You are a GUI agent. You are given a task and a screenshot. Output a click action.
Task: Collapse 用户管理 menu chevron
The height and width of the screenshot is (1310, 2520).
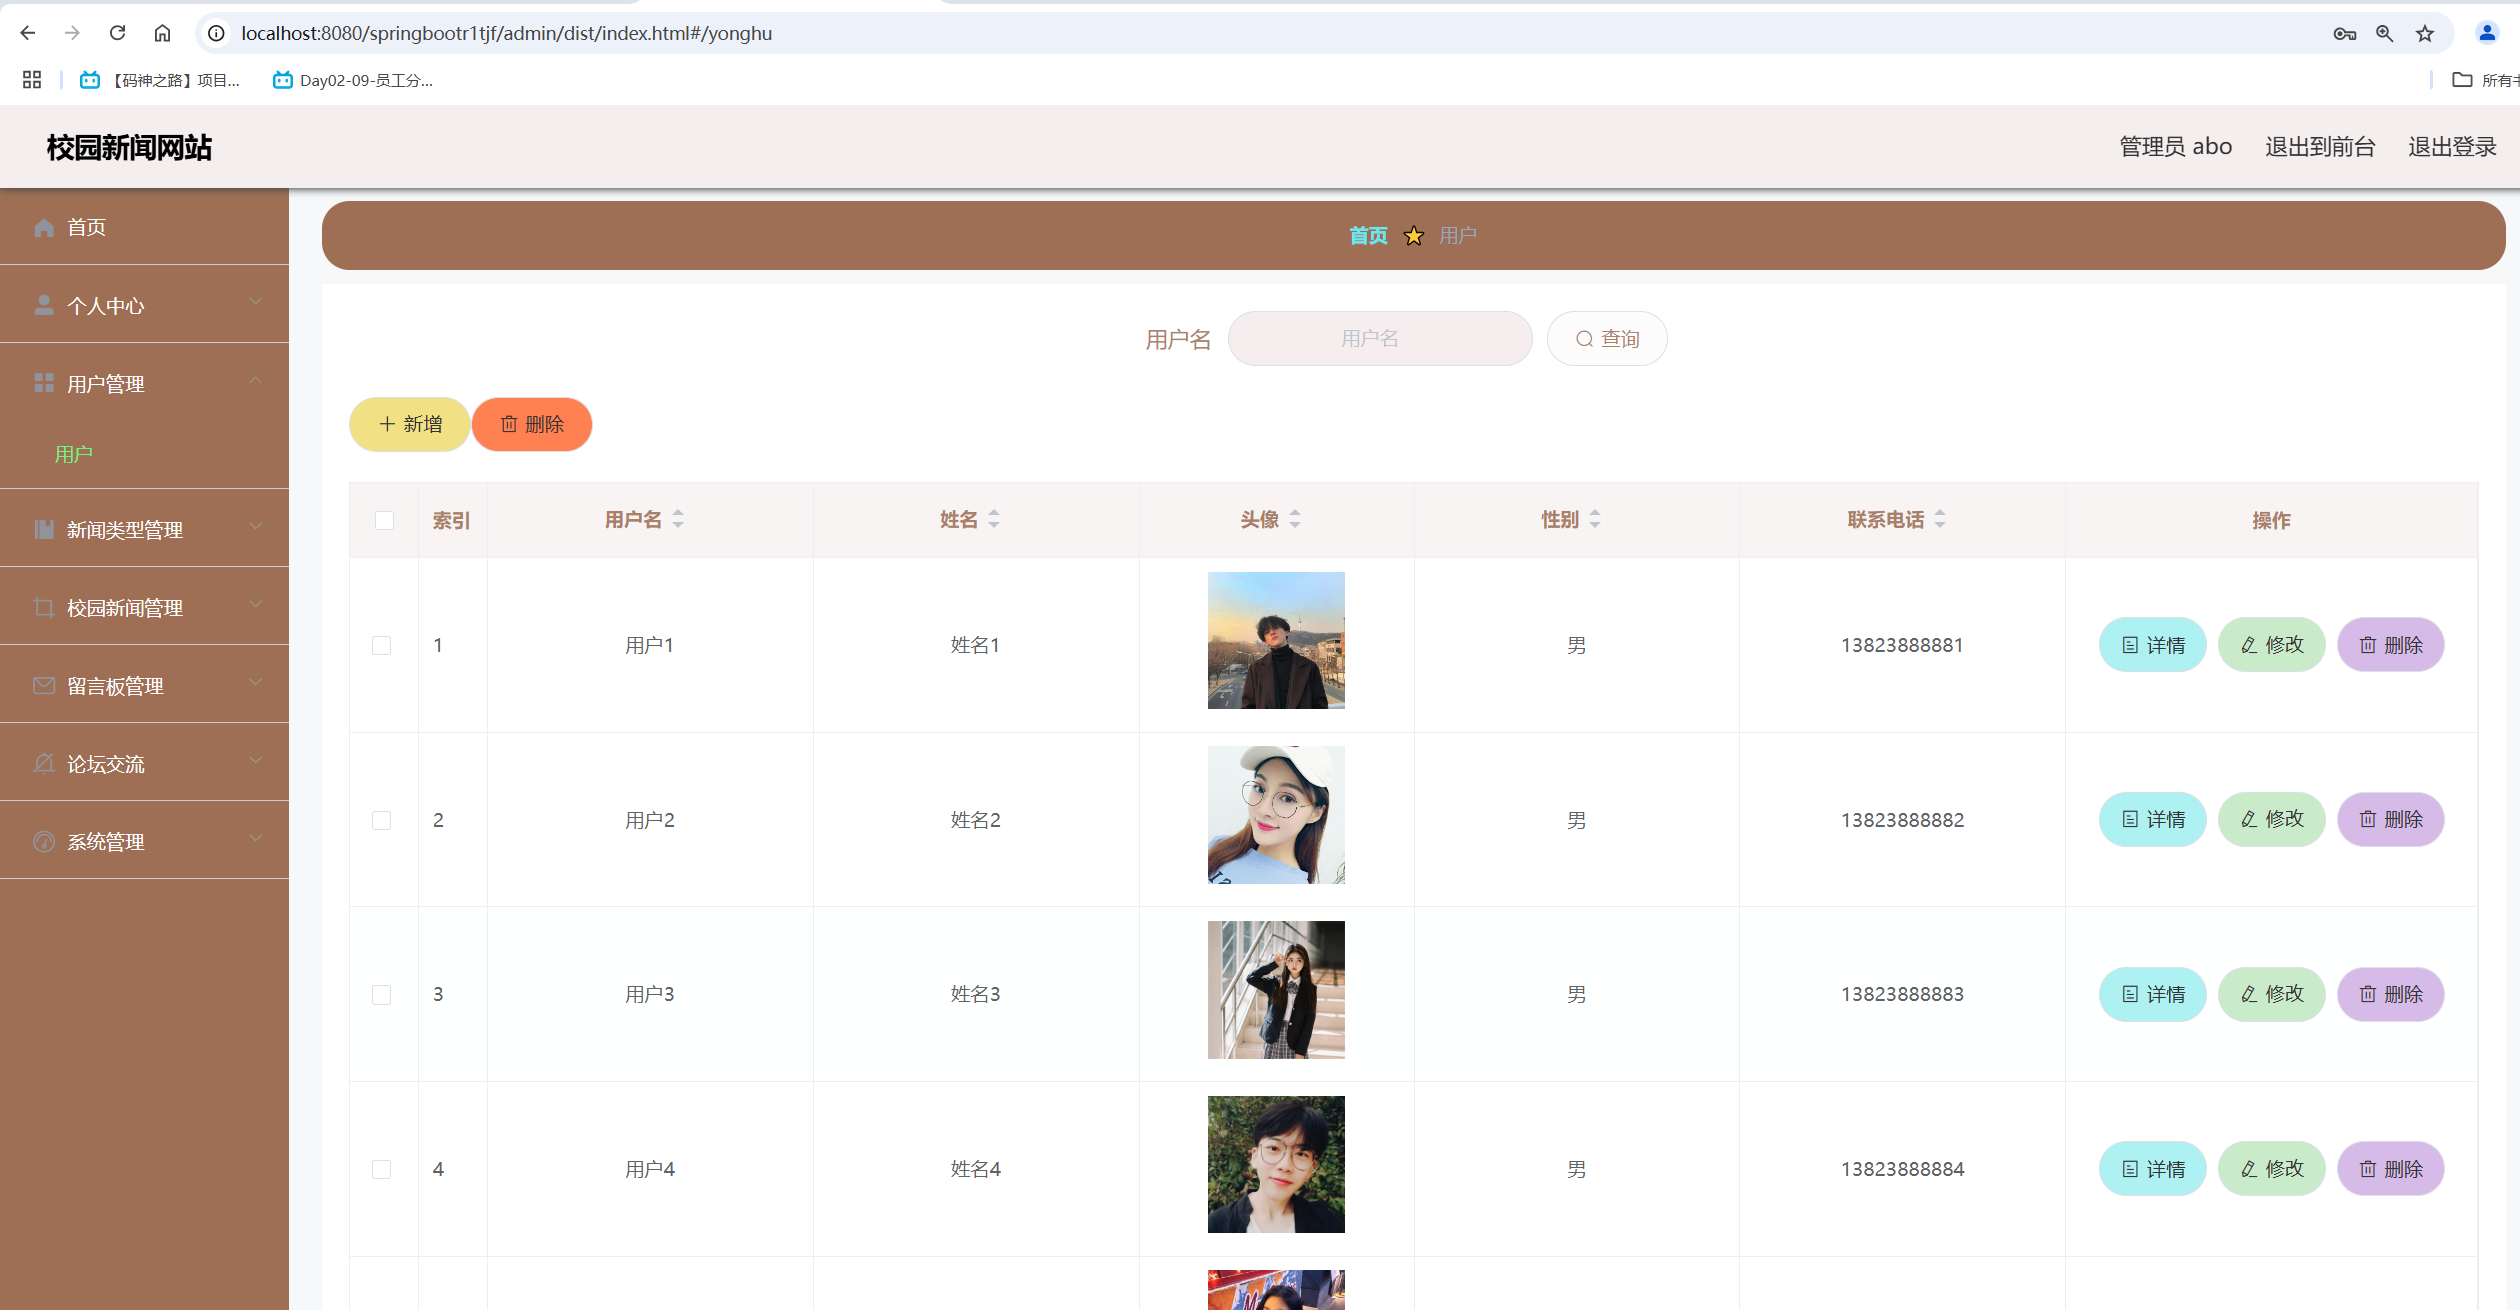coord(256,380)
